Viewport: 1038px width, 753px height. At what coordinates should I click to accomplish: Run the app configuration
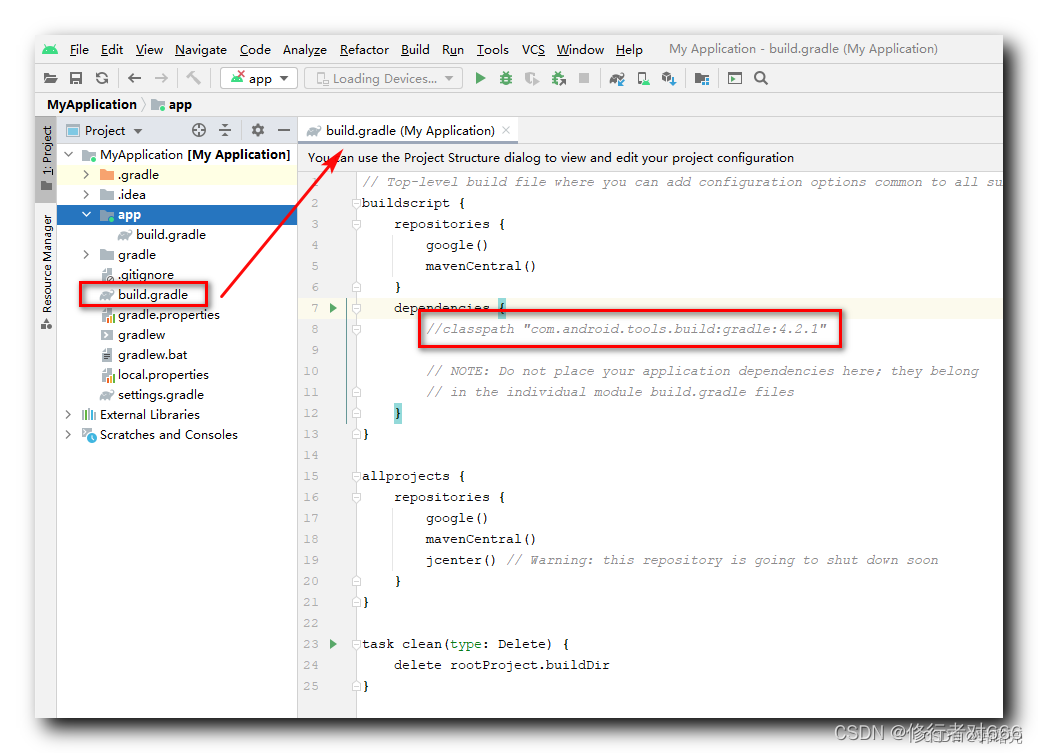480,77
